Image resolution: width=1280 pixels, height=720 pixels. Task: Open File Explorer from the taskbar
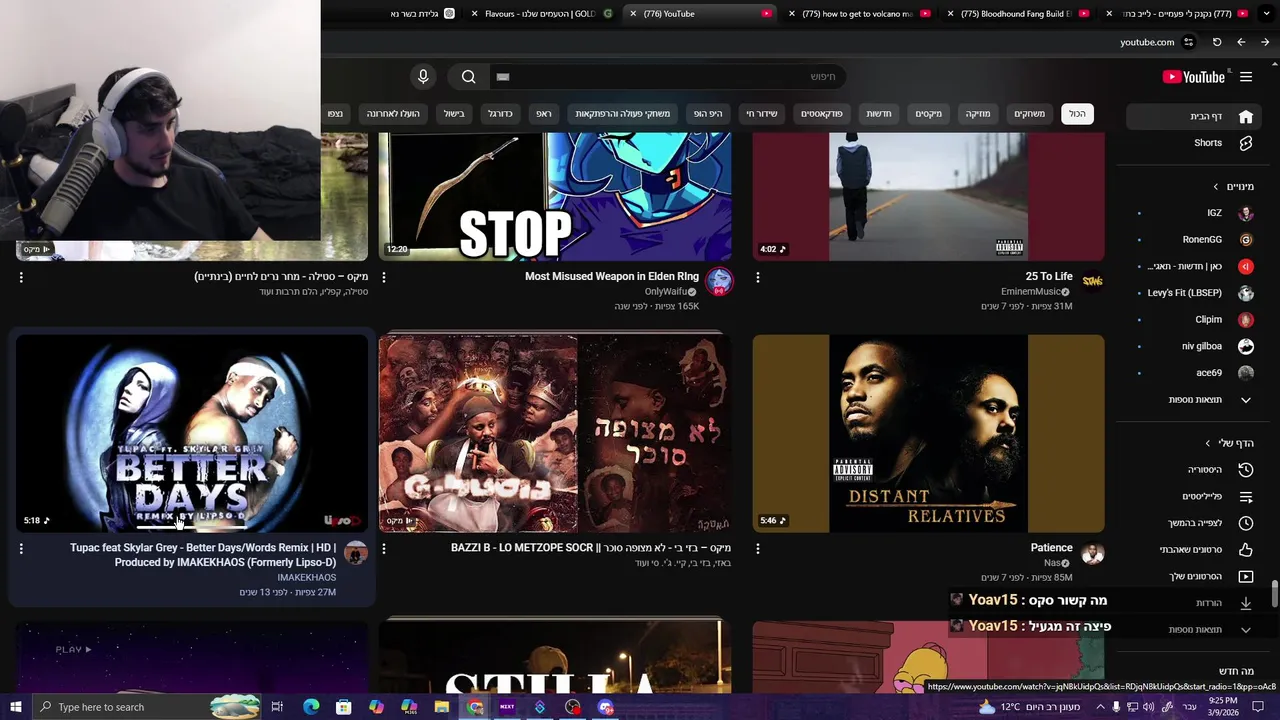coord(441,707)
